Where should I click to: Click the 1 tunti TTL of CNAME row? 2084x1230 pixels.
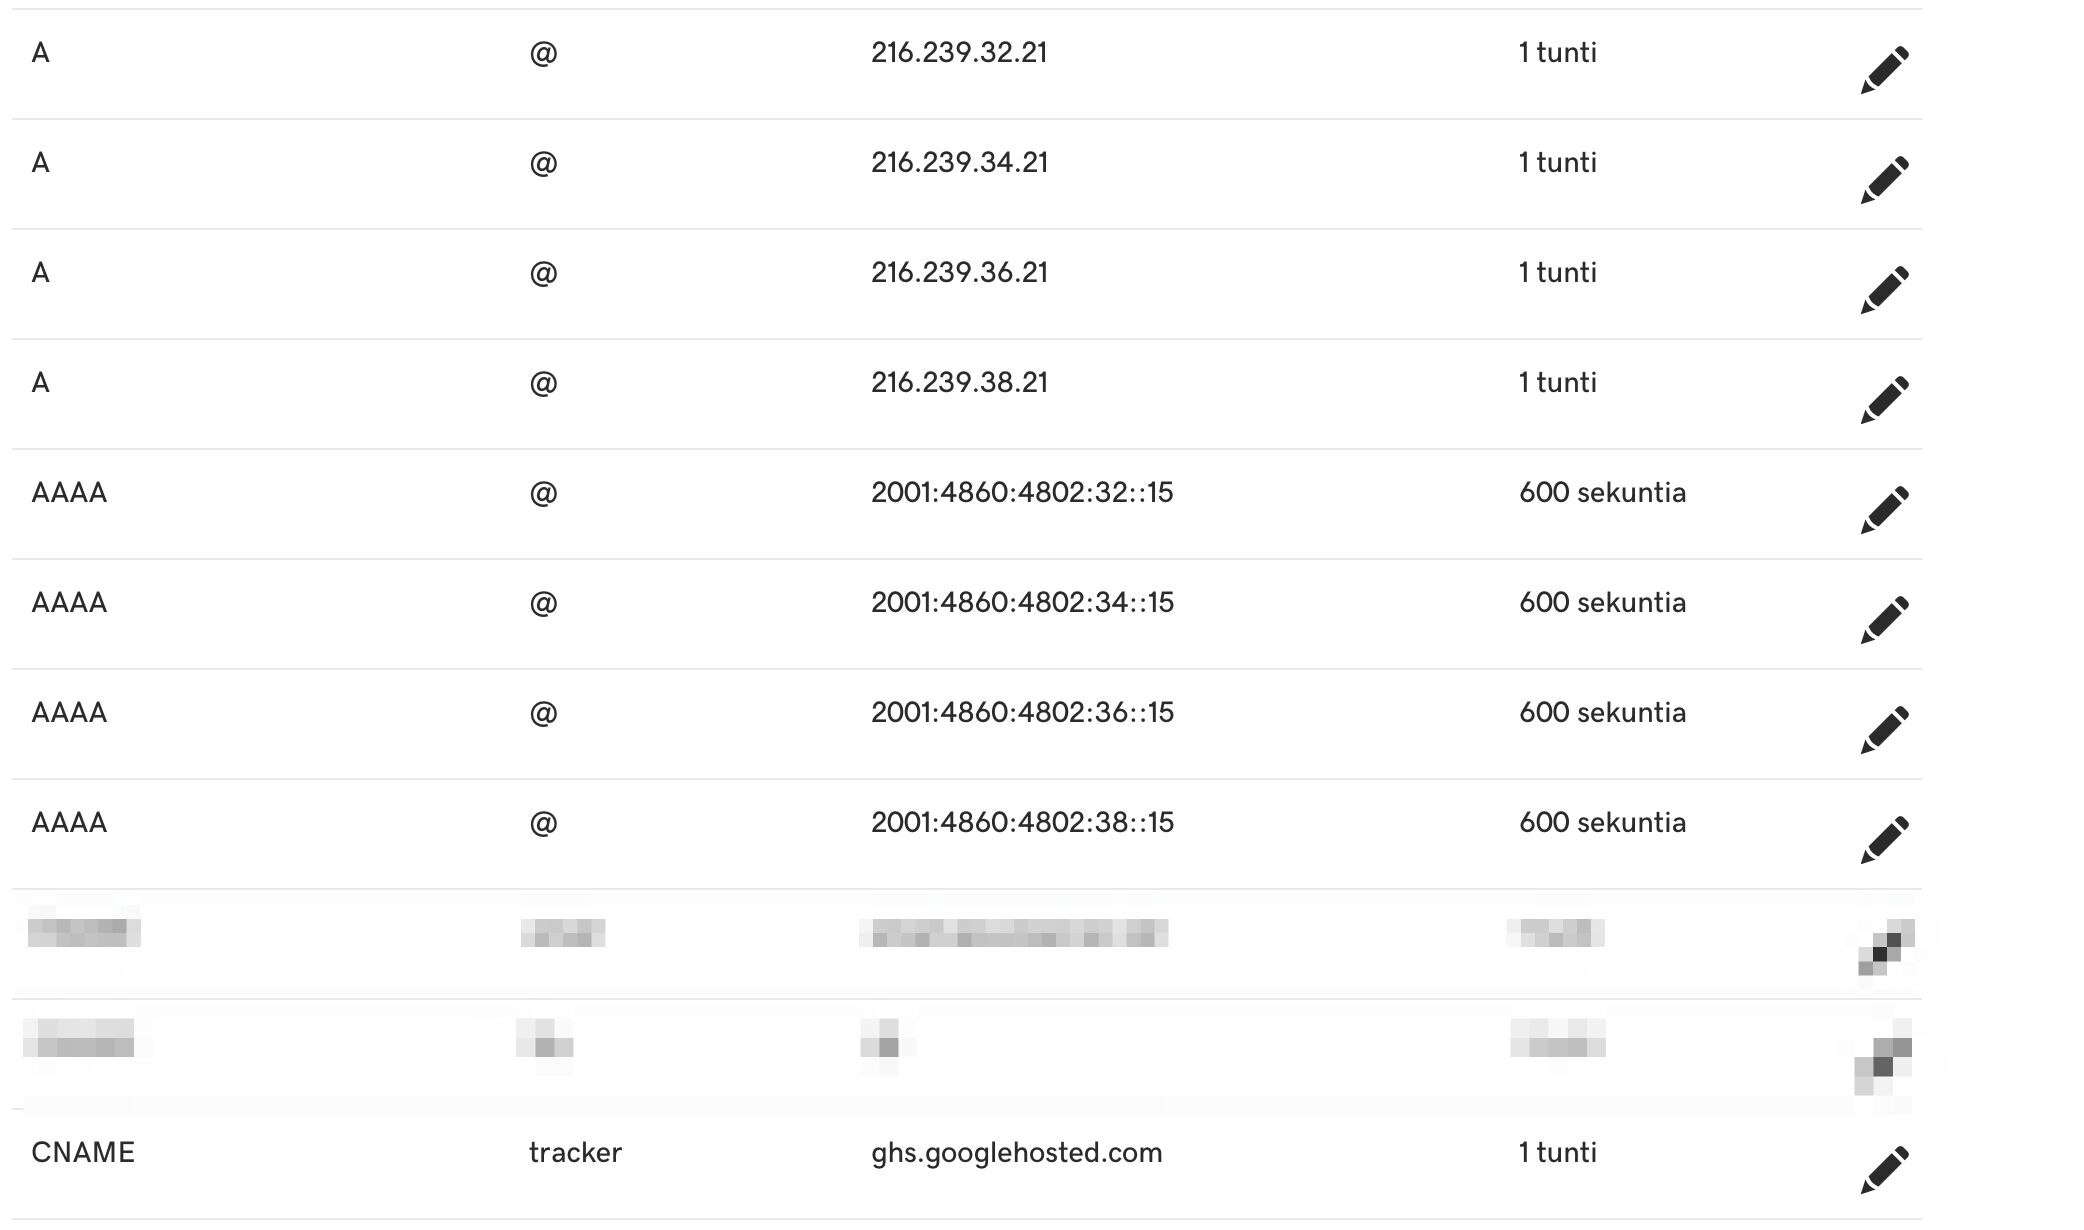click(1557, 1152)
